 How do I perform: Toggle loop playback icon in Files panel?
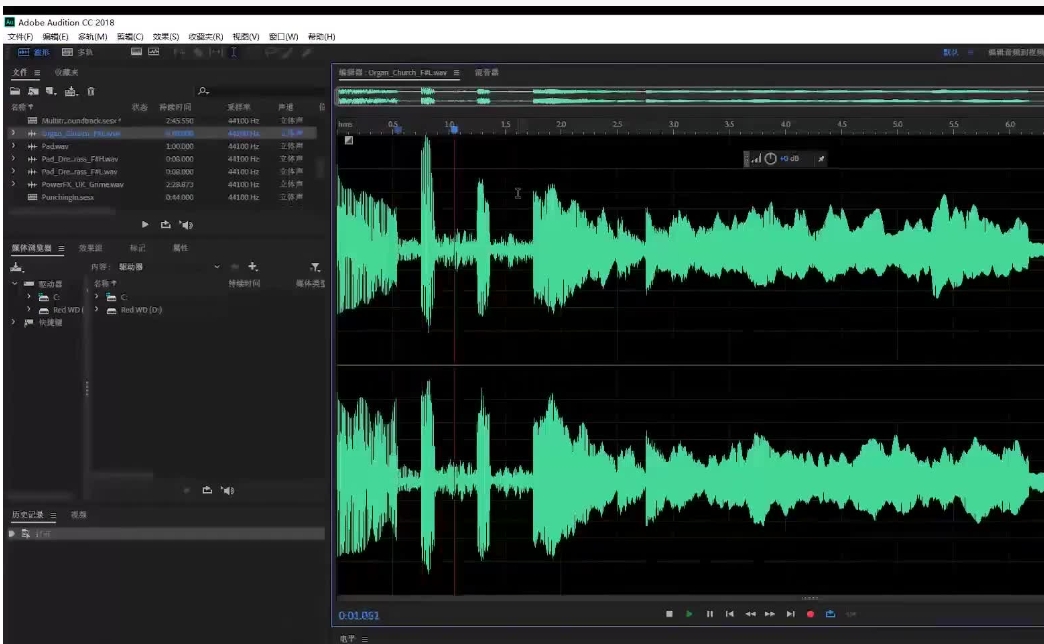point(166,224)
